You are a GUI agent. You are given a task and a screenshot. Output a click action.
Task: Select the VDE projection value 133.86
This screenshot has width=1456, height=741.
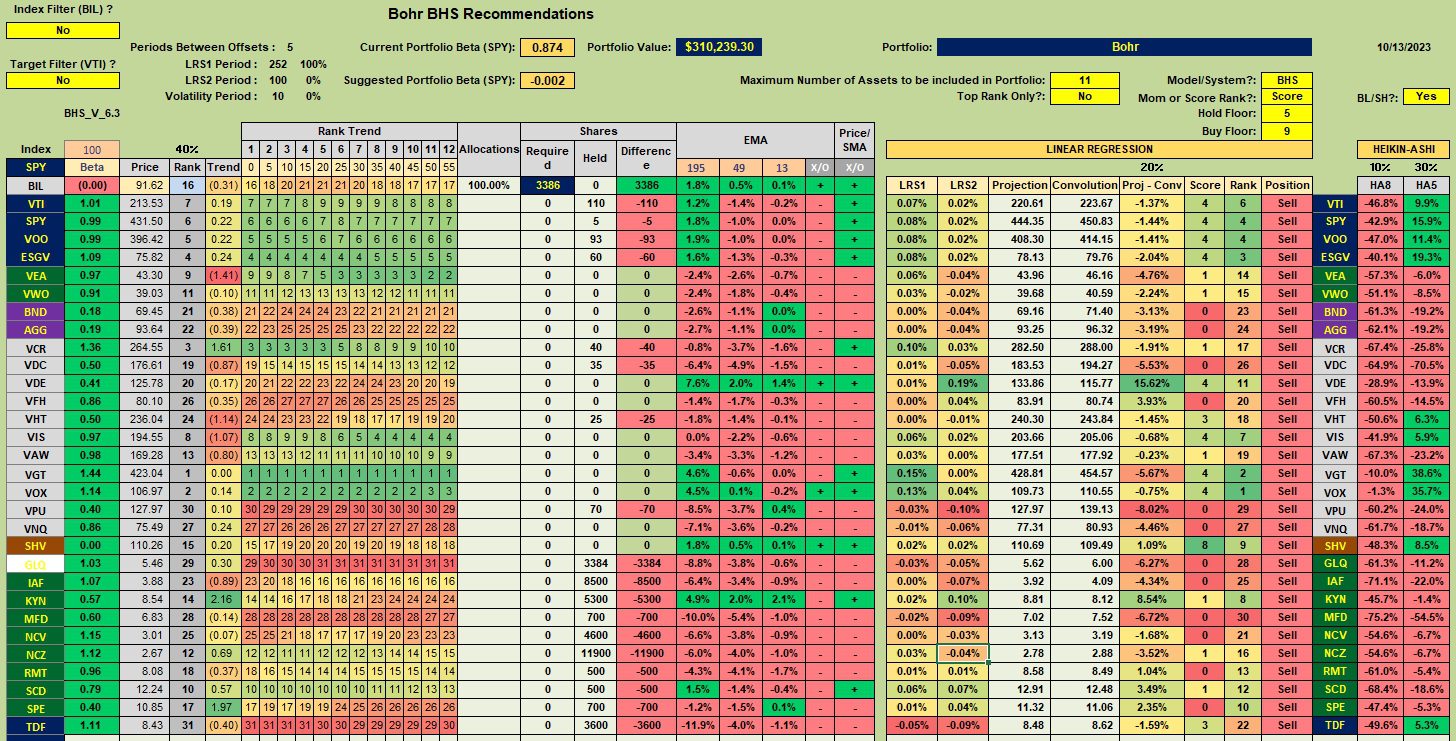click(x=1019, y=383)
